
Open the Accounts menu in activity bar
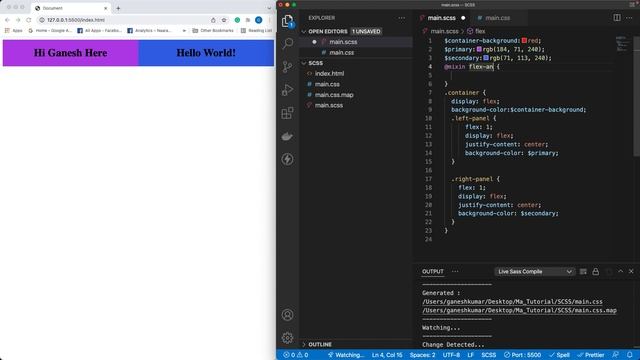point(288,315)
